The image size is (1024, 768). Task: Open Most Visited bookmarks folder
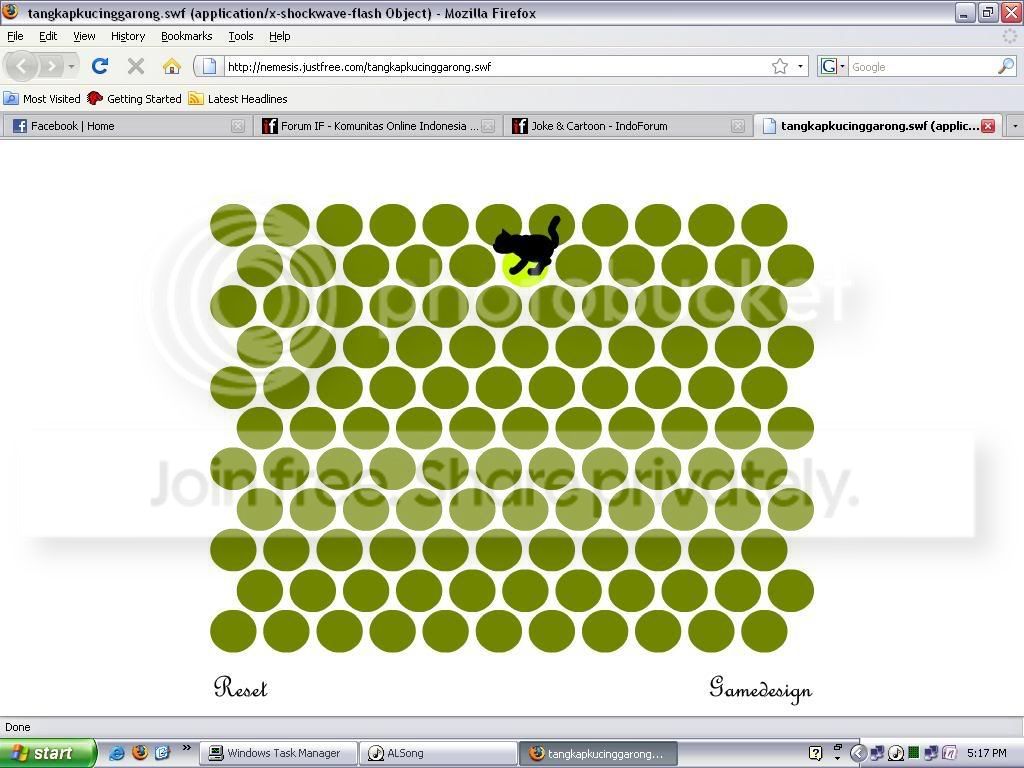[x=42, y=99]
